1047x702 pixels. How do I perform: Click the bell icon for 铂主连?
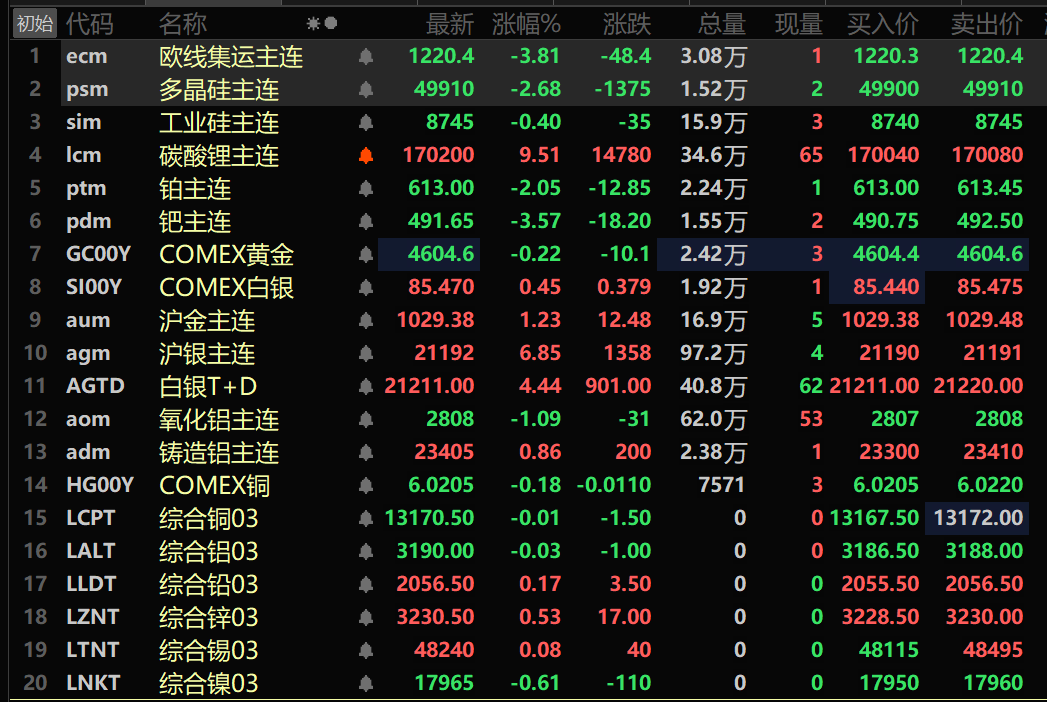(366, 189)
